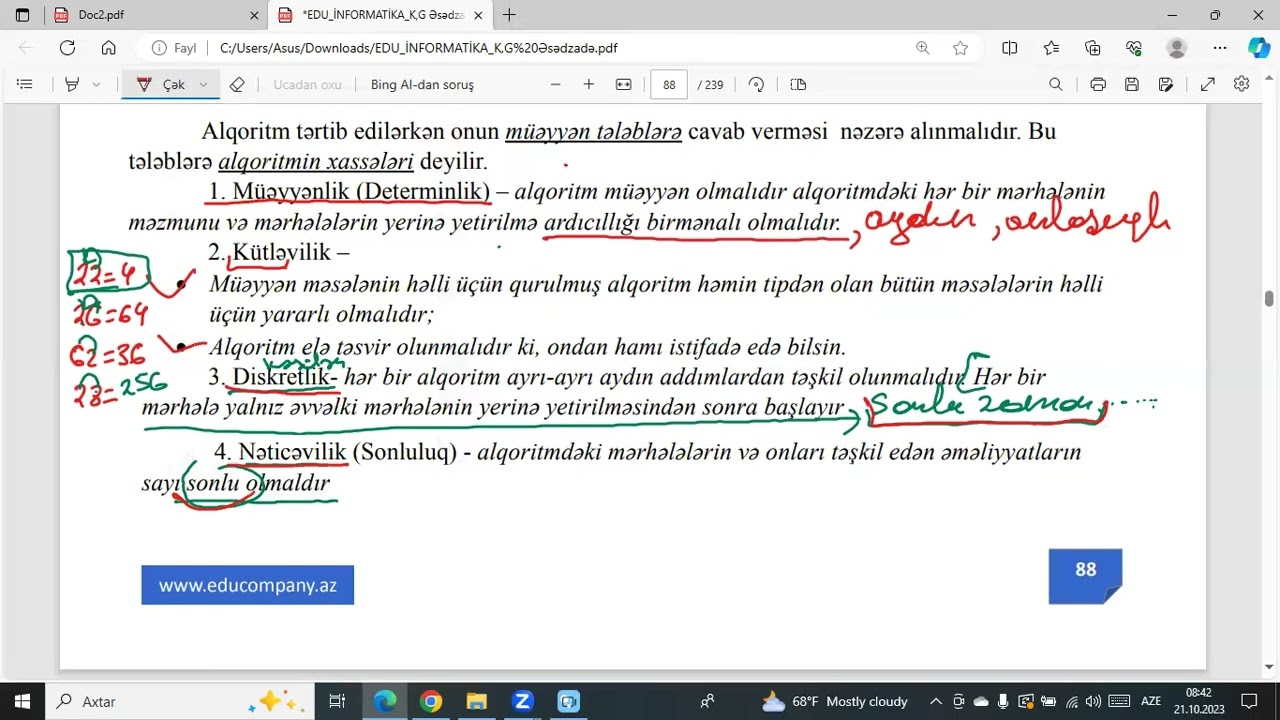Image resolution: width=1280 pixels, height=720 pixels.
Task: Select the highlight tool in PDF toolbar
Action: (x=71, y=85)
